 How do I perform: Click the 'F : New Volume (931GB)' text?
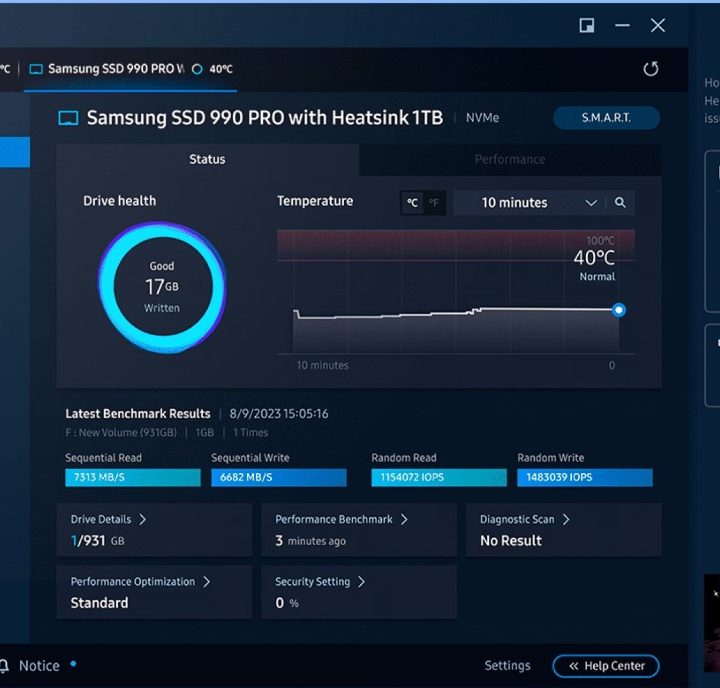pos(121,432)
